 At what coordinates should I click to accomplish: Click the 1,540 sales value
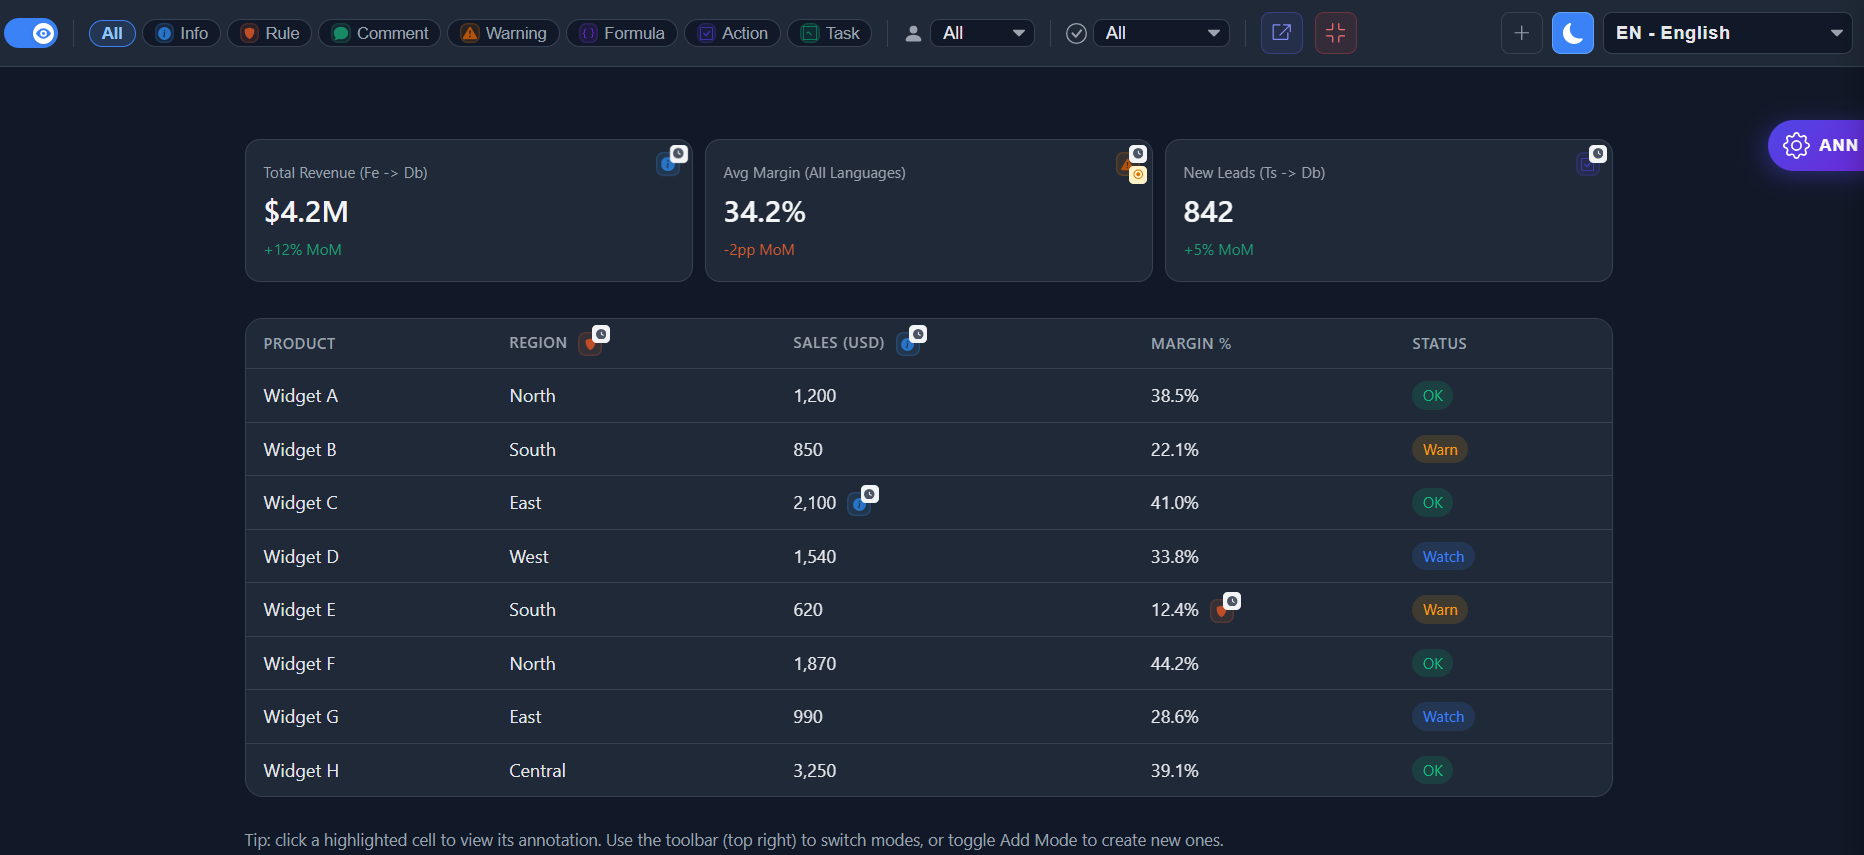815,557
